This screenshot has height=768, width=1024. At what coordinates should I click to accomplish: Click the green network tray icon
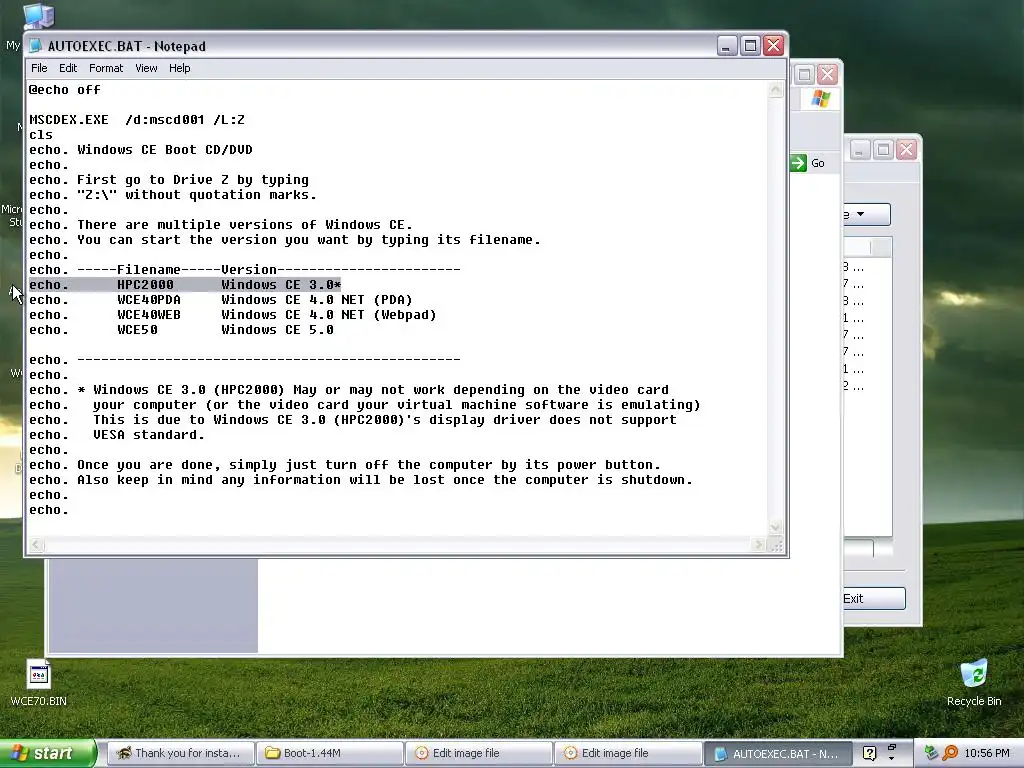pyautogui.click(x=932, y=754)
